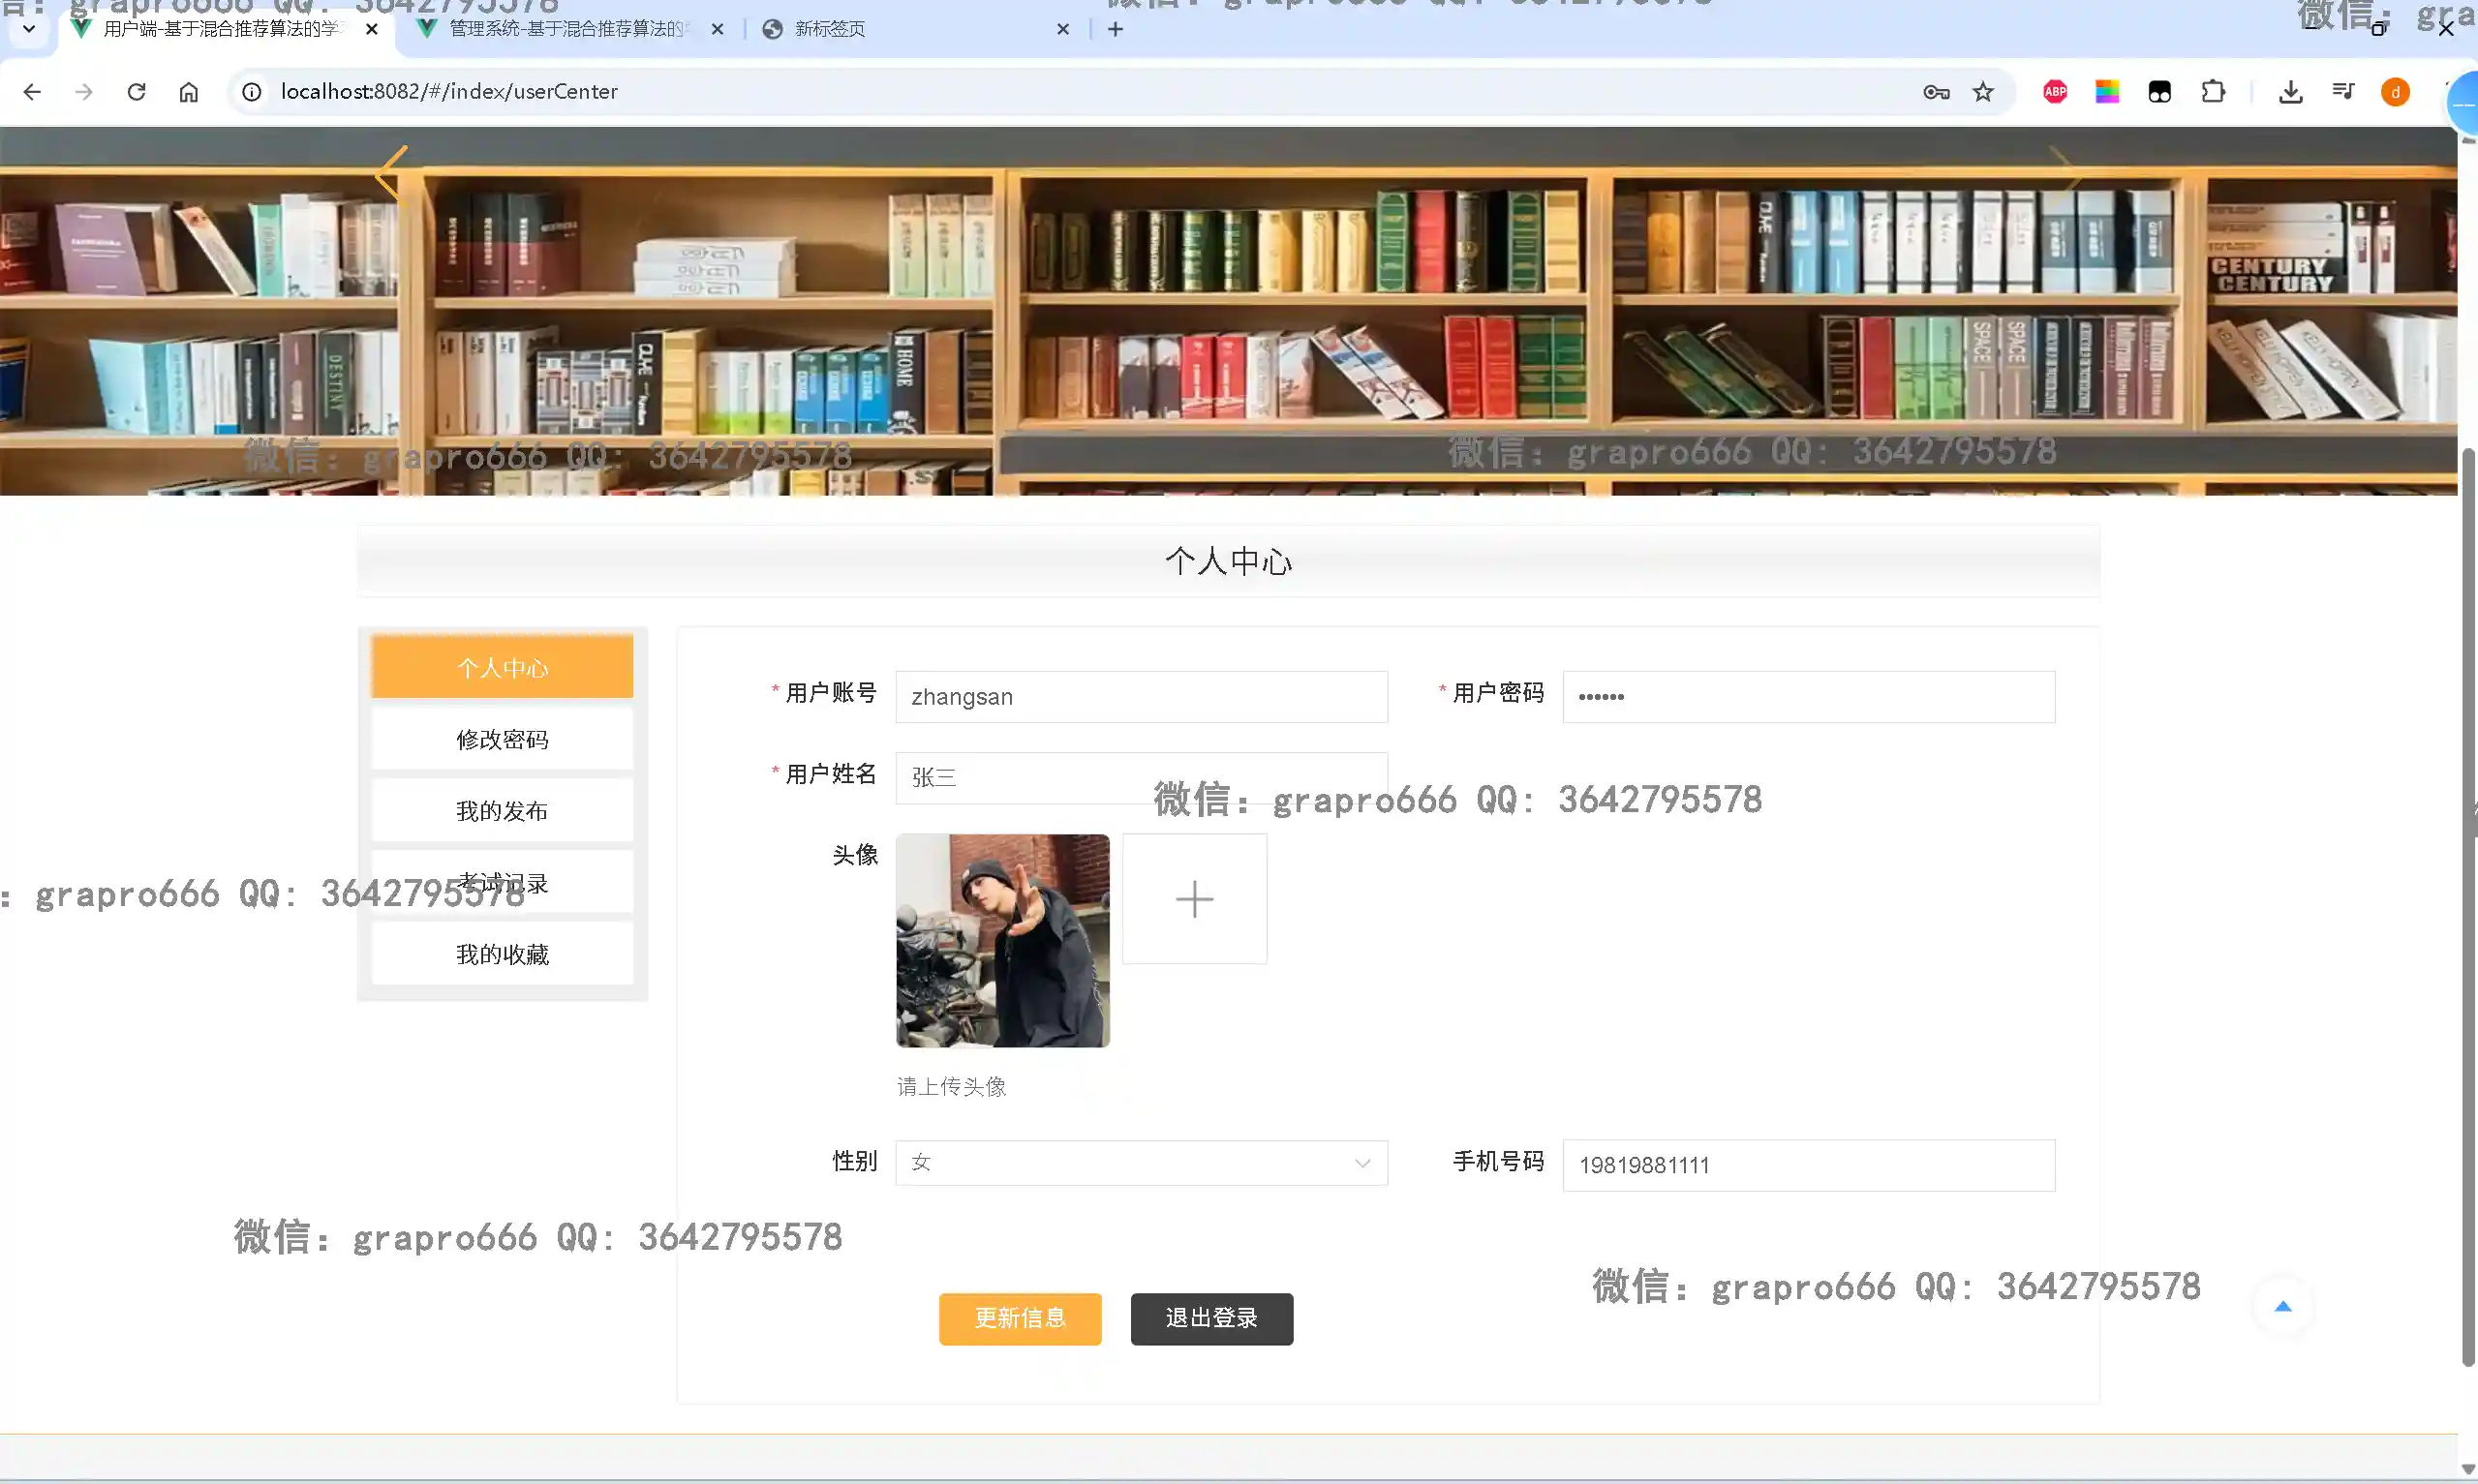Select 我的收藏 in the sidebar
Viewport: 2478px width, 1484px height.
502,954
